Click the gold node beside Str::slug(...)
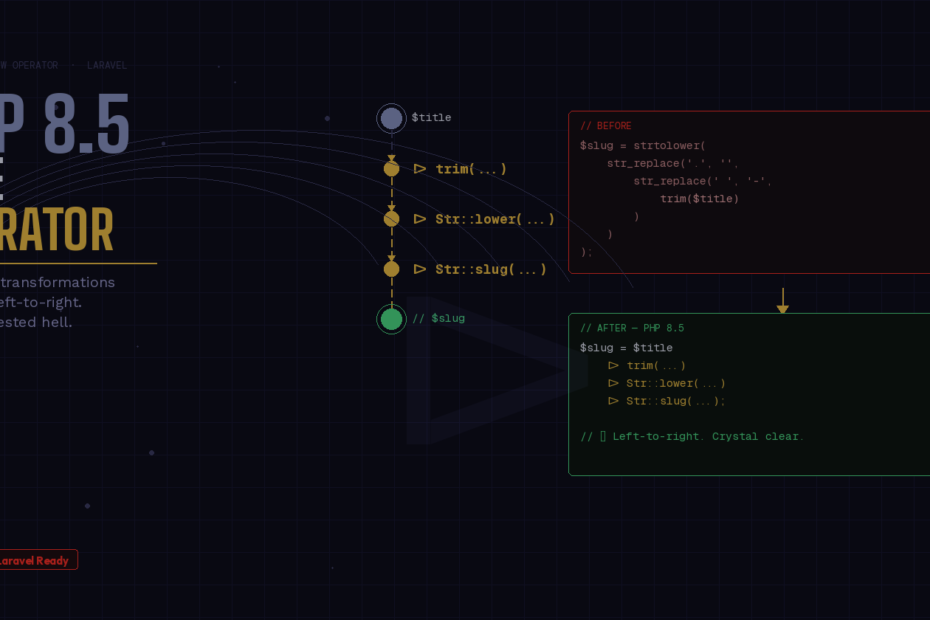Viewport: 930px width, 620px height. click(391, 269)
